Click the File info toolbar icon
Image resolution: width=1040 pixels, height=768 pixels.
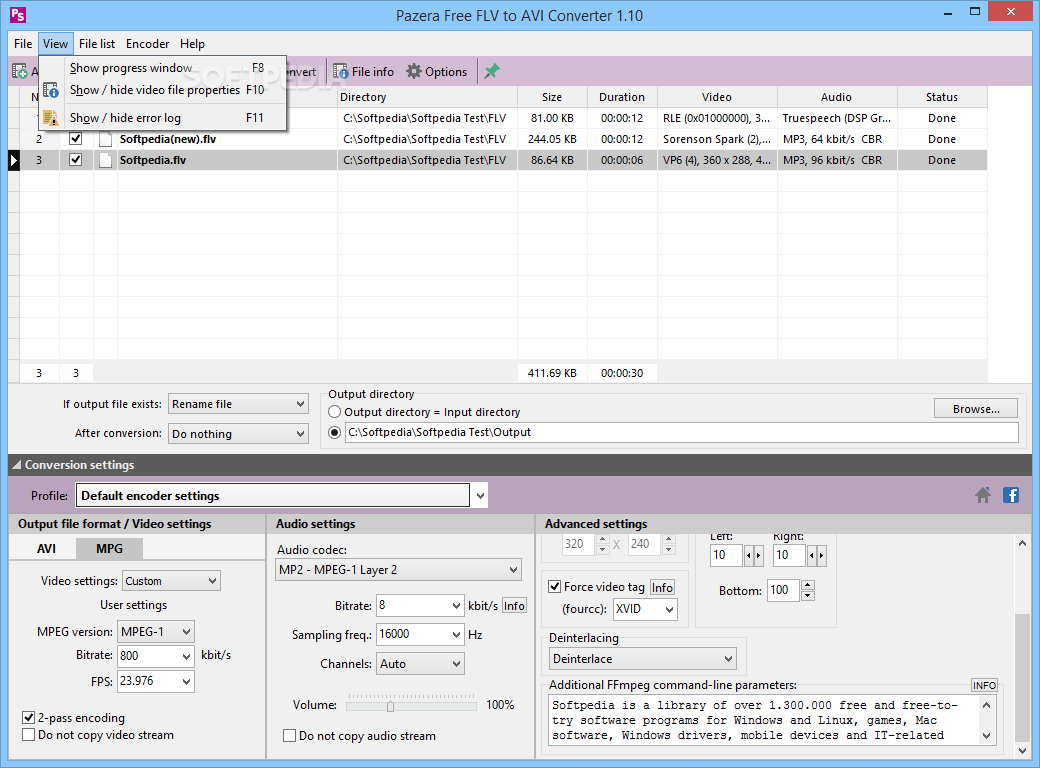(340, 72)
